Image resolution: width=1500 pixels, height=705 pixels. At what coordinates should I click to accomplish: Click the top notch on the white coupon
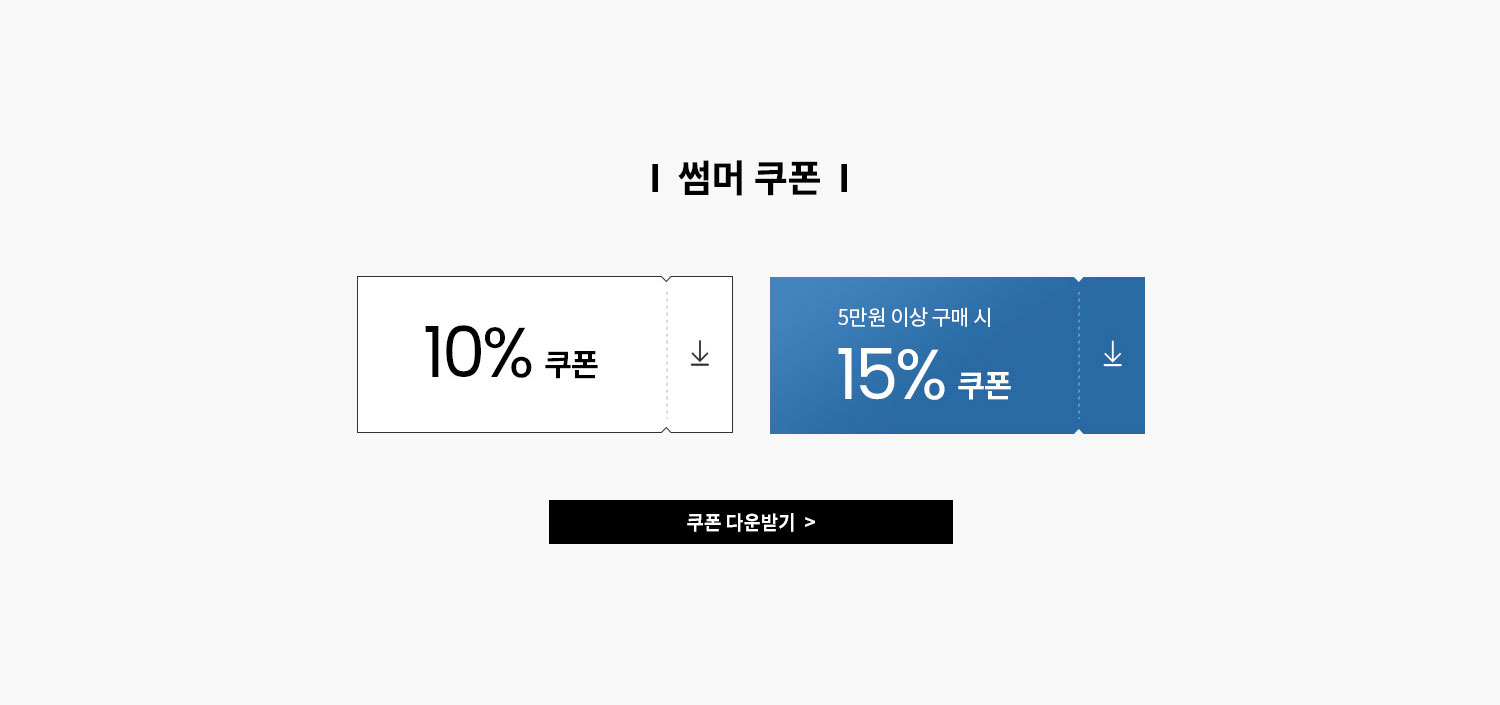click(667, 279)
